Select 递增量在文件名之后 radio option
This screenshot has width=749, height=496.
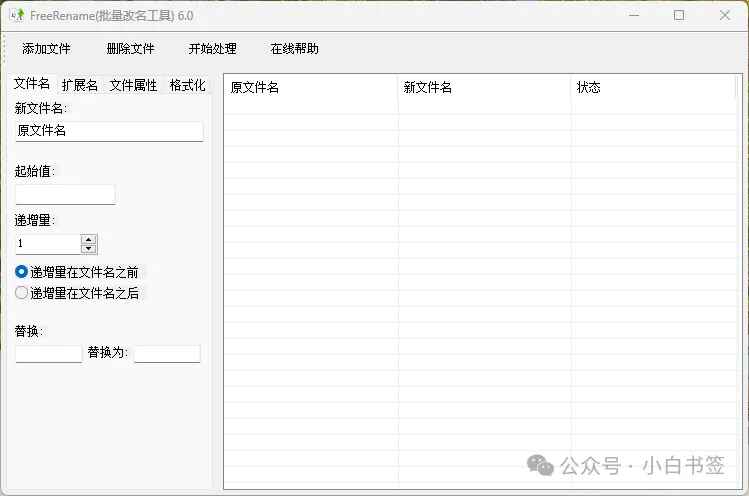[76, 293]
